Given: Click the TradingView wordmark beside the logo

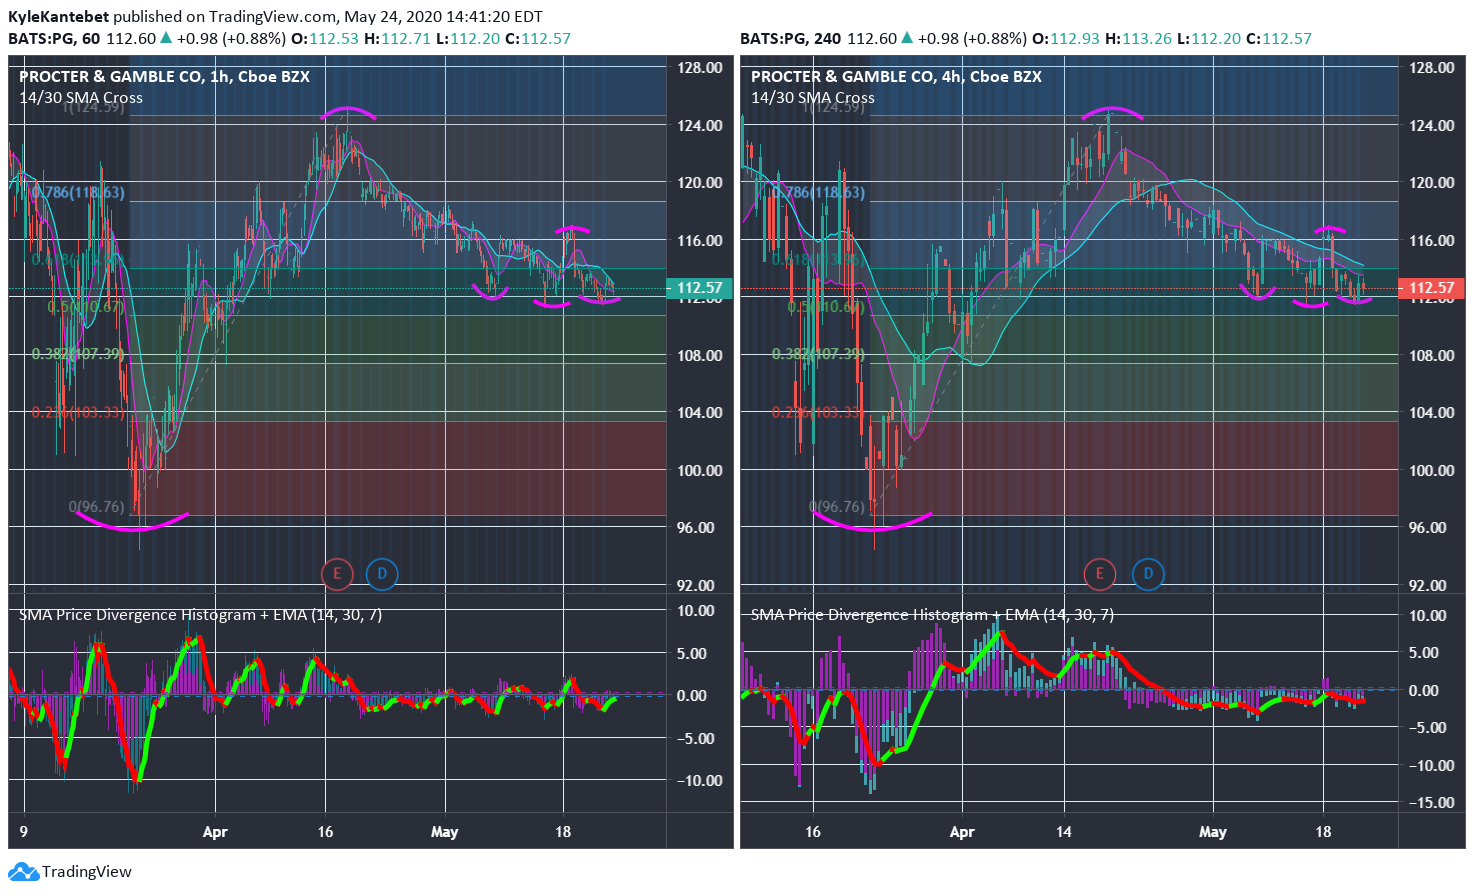Looking at the screenshot, I should (87, 872).
